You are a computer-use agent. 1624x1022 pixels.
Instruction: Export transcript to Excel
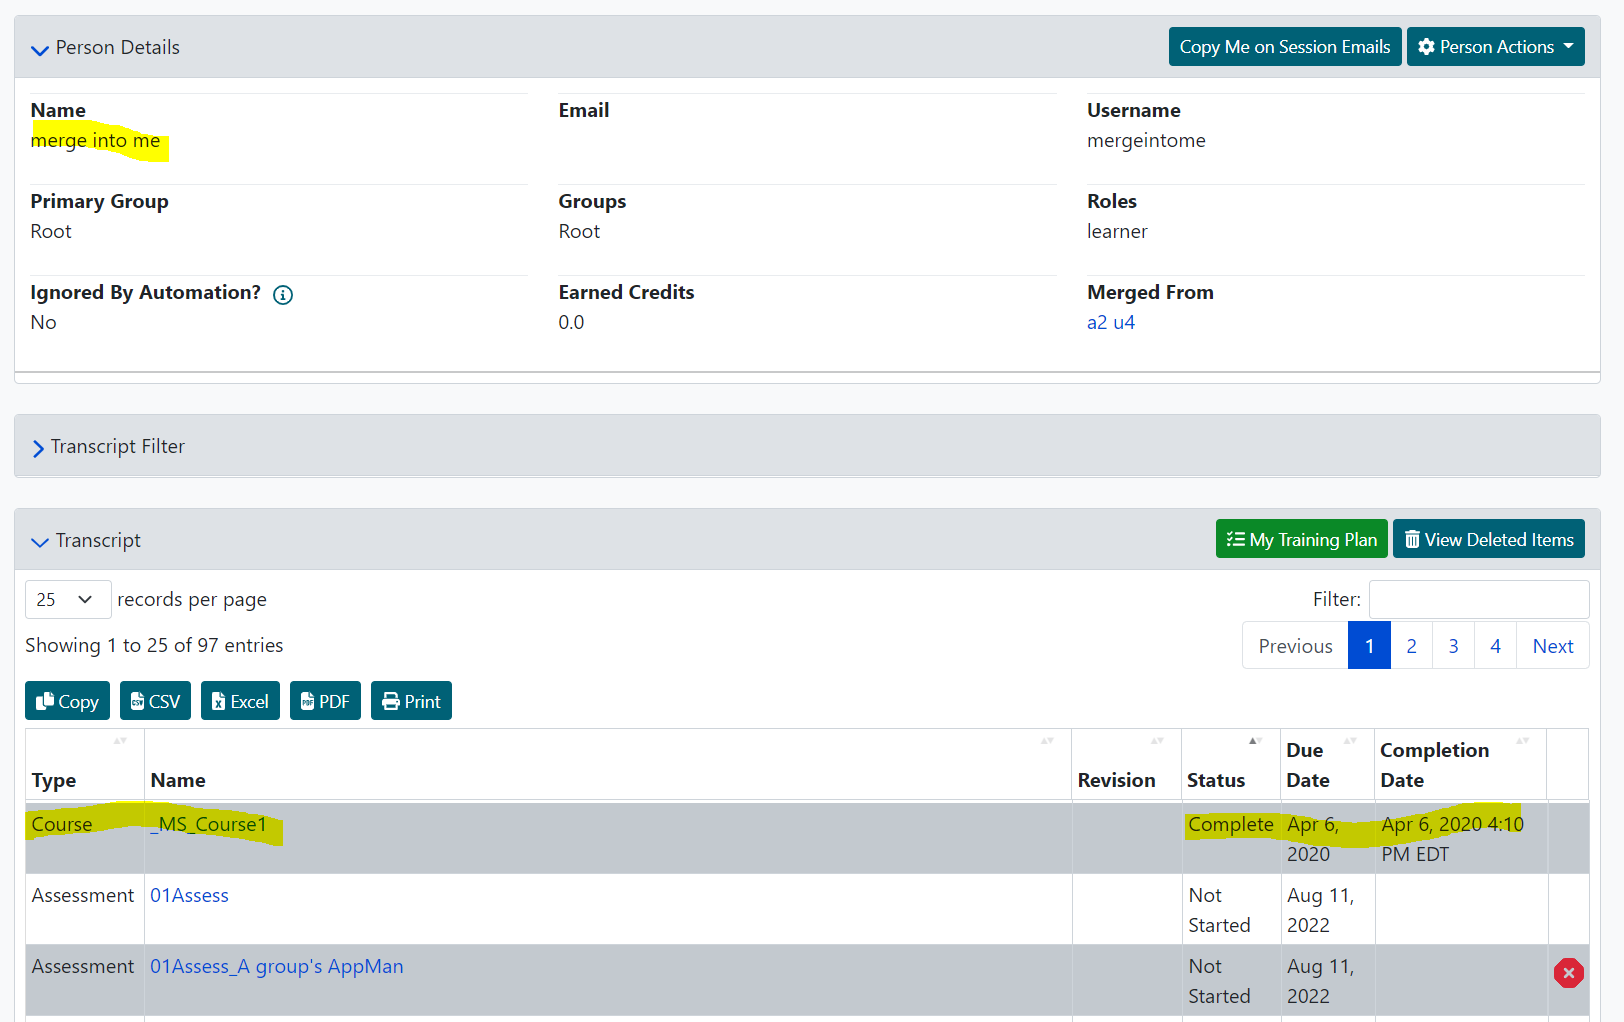click(240, 701)
